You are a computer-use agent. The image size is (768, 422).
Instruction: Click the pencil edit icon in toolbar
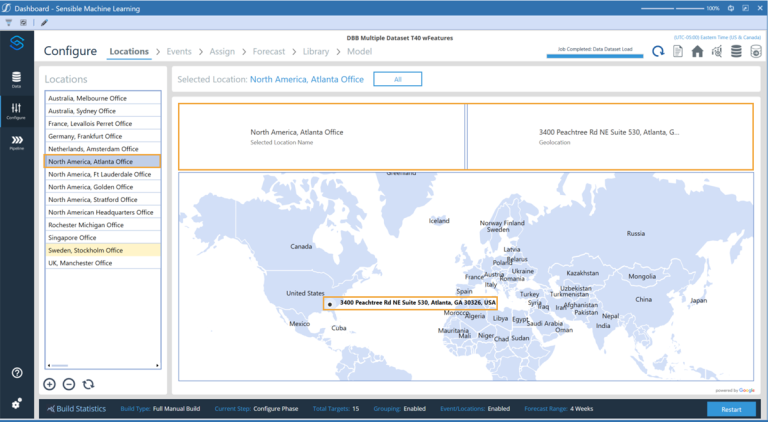[44, 23]
